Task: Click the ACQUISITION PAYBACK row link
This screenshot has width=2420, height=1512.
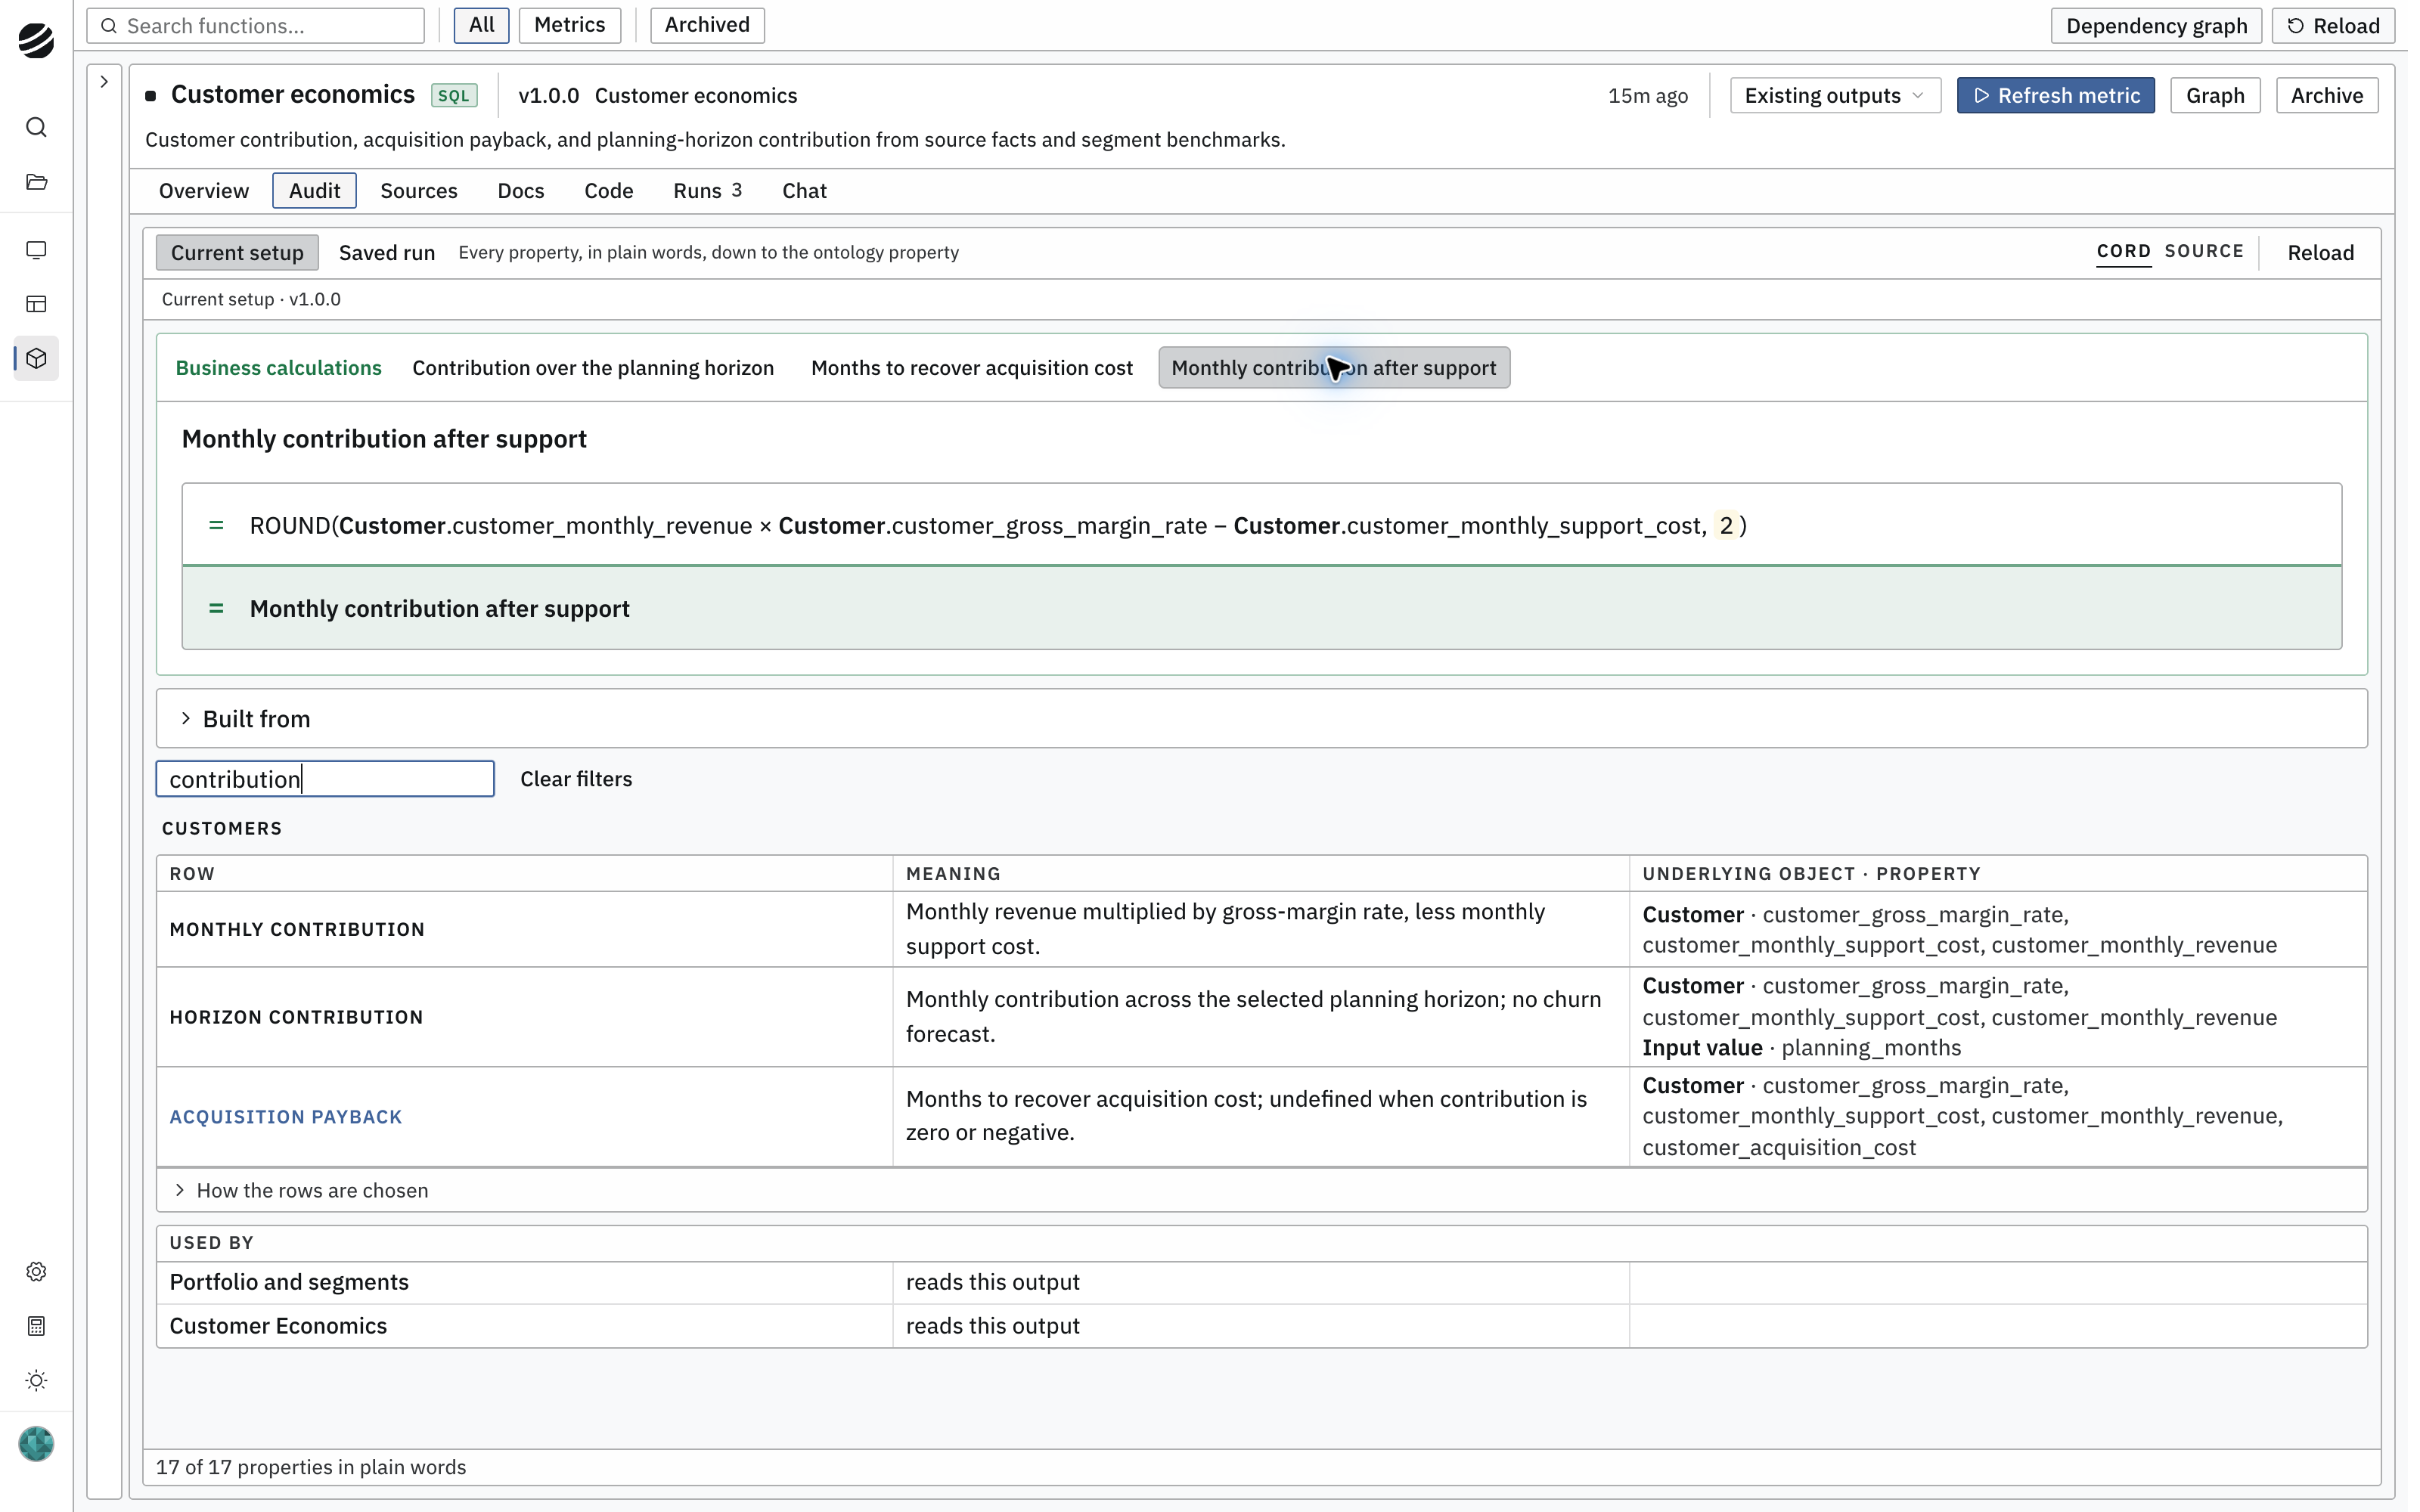Action: point(286,1117)
